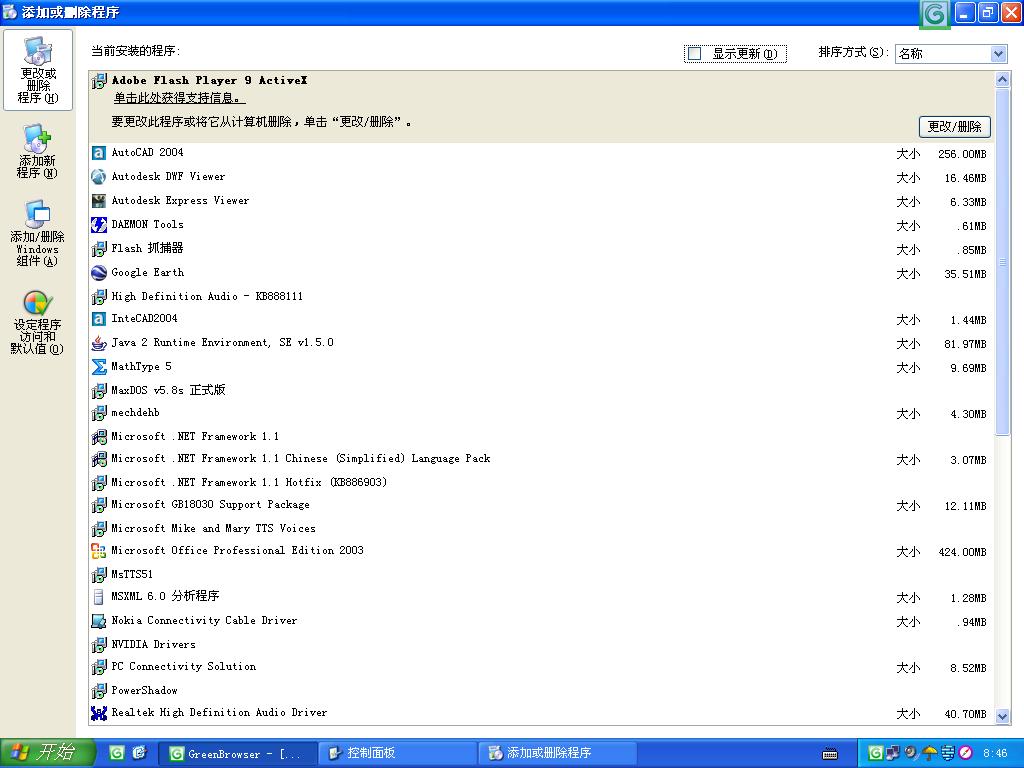Image resolution: width=1024 pixels, height=768 pixels.
Task: Click the 256.00MB size of AutoCAD 2004
Action: [962, 154]
